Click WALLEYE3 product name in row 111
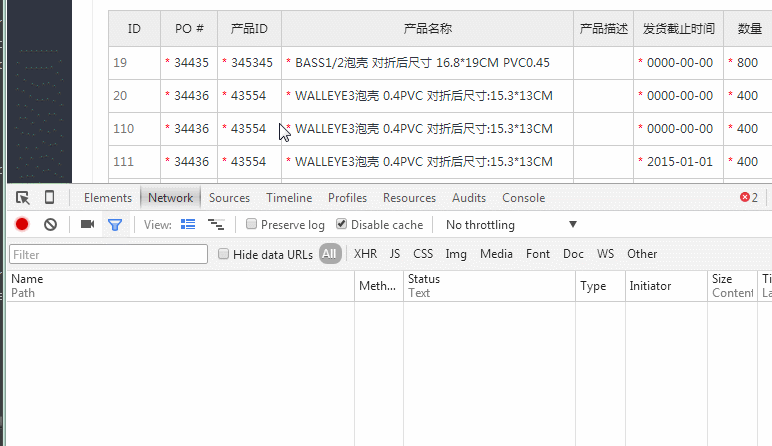The width and height of the screenshot is (772, 446). tap(427, 161)
